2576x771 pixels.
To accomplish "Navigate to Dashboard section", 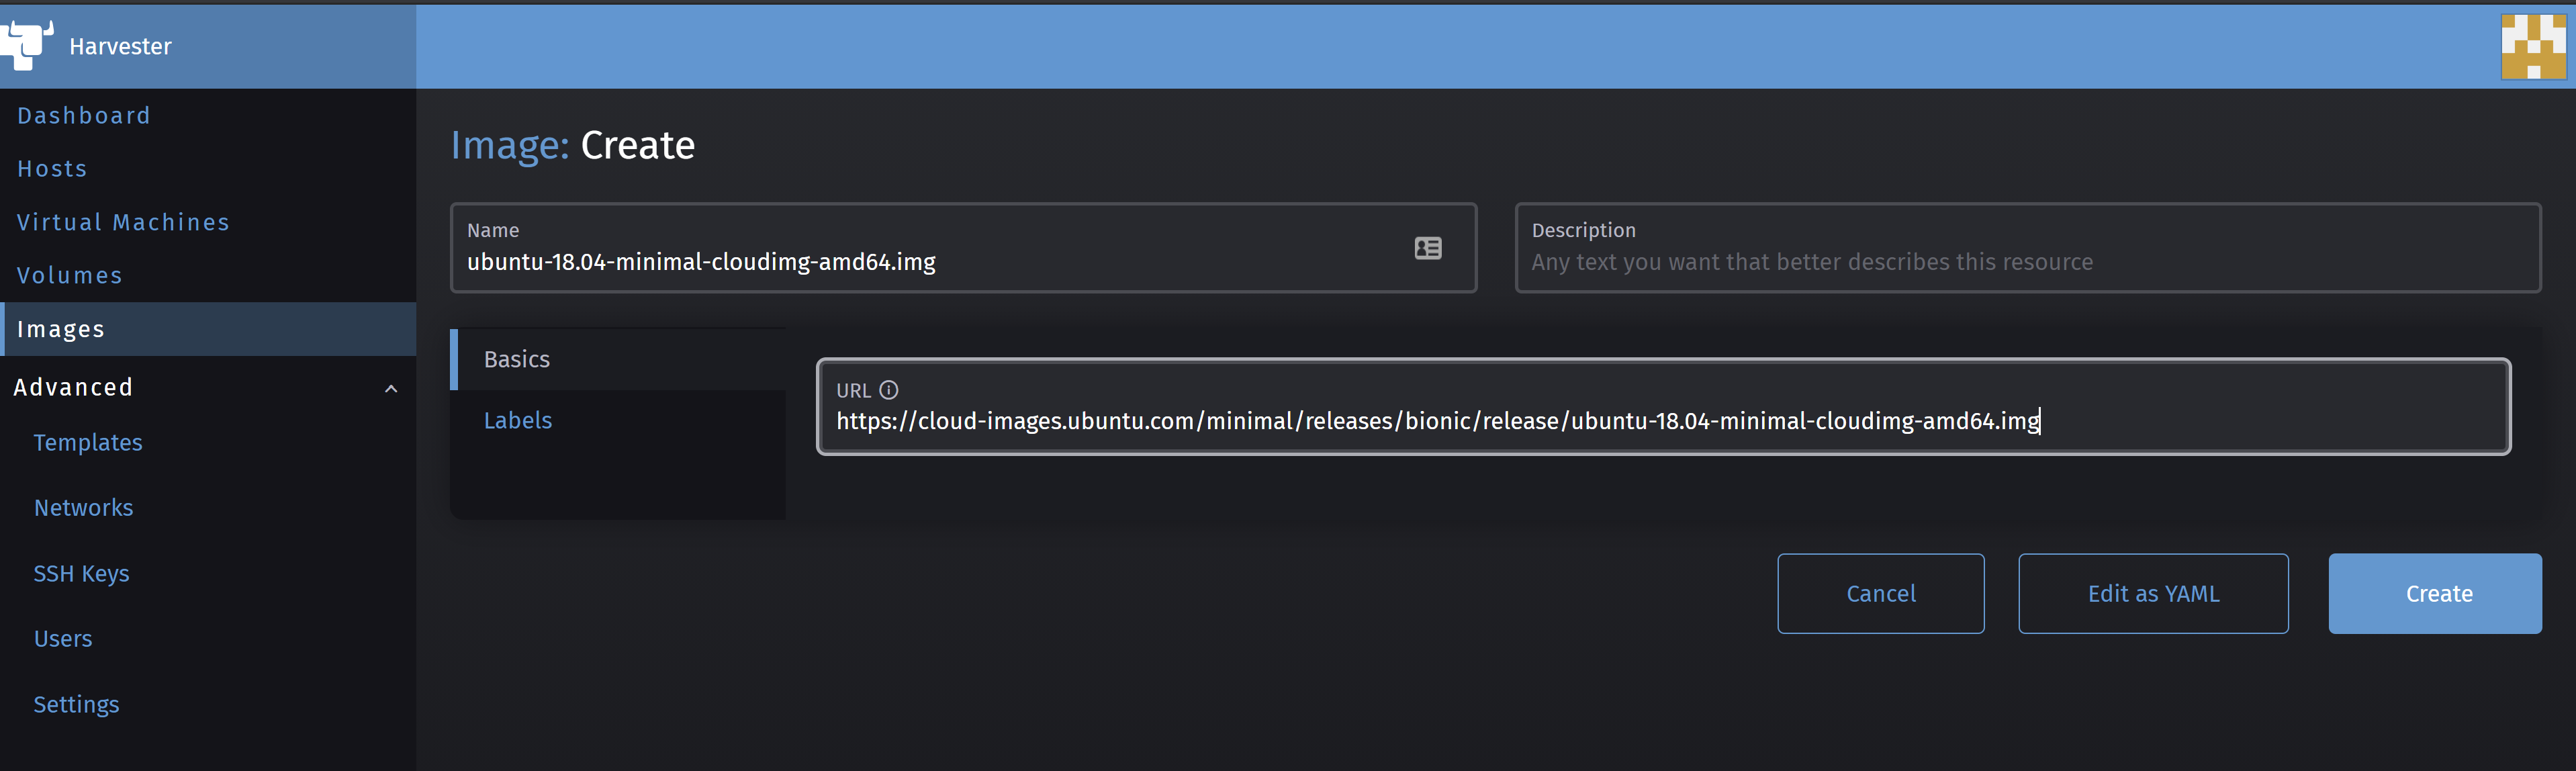I will (x=84, y=115).
